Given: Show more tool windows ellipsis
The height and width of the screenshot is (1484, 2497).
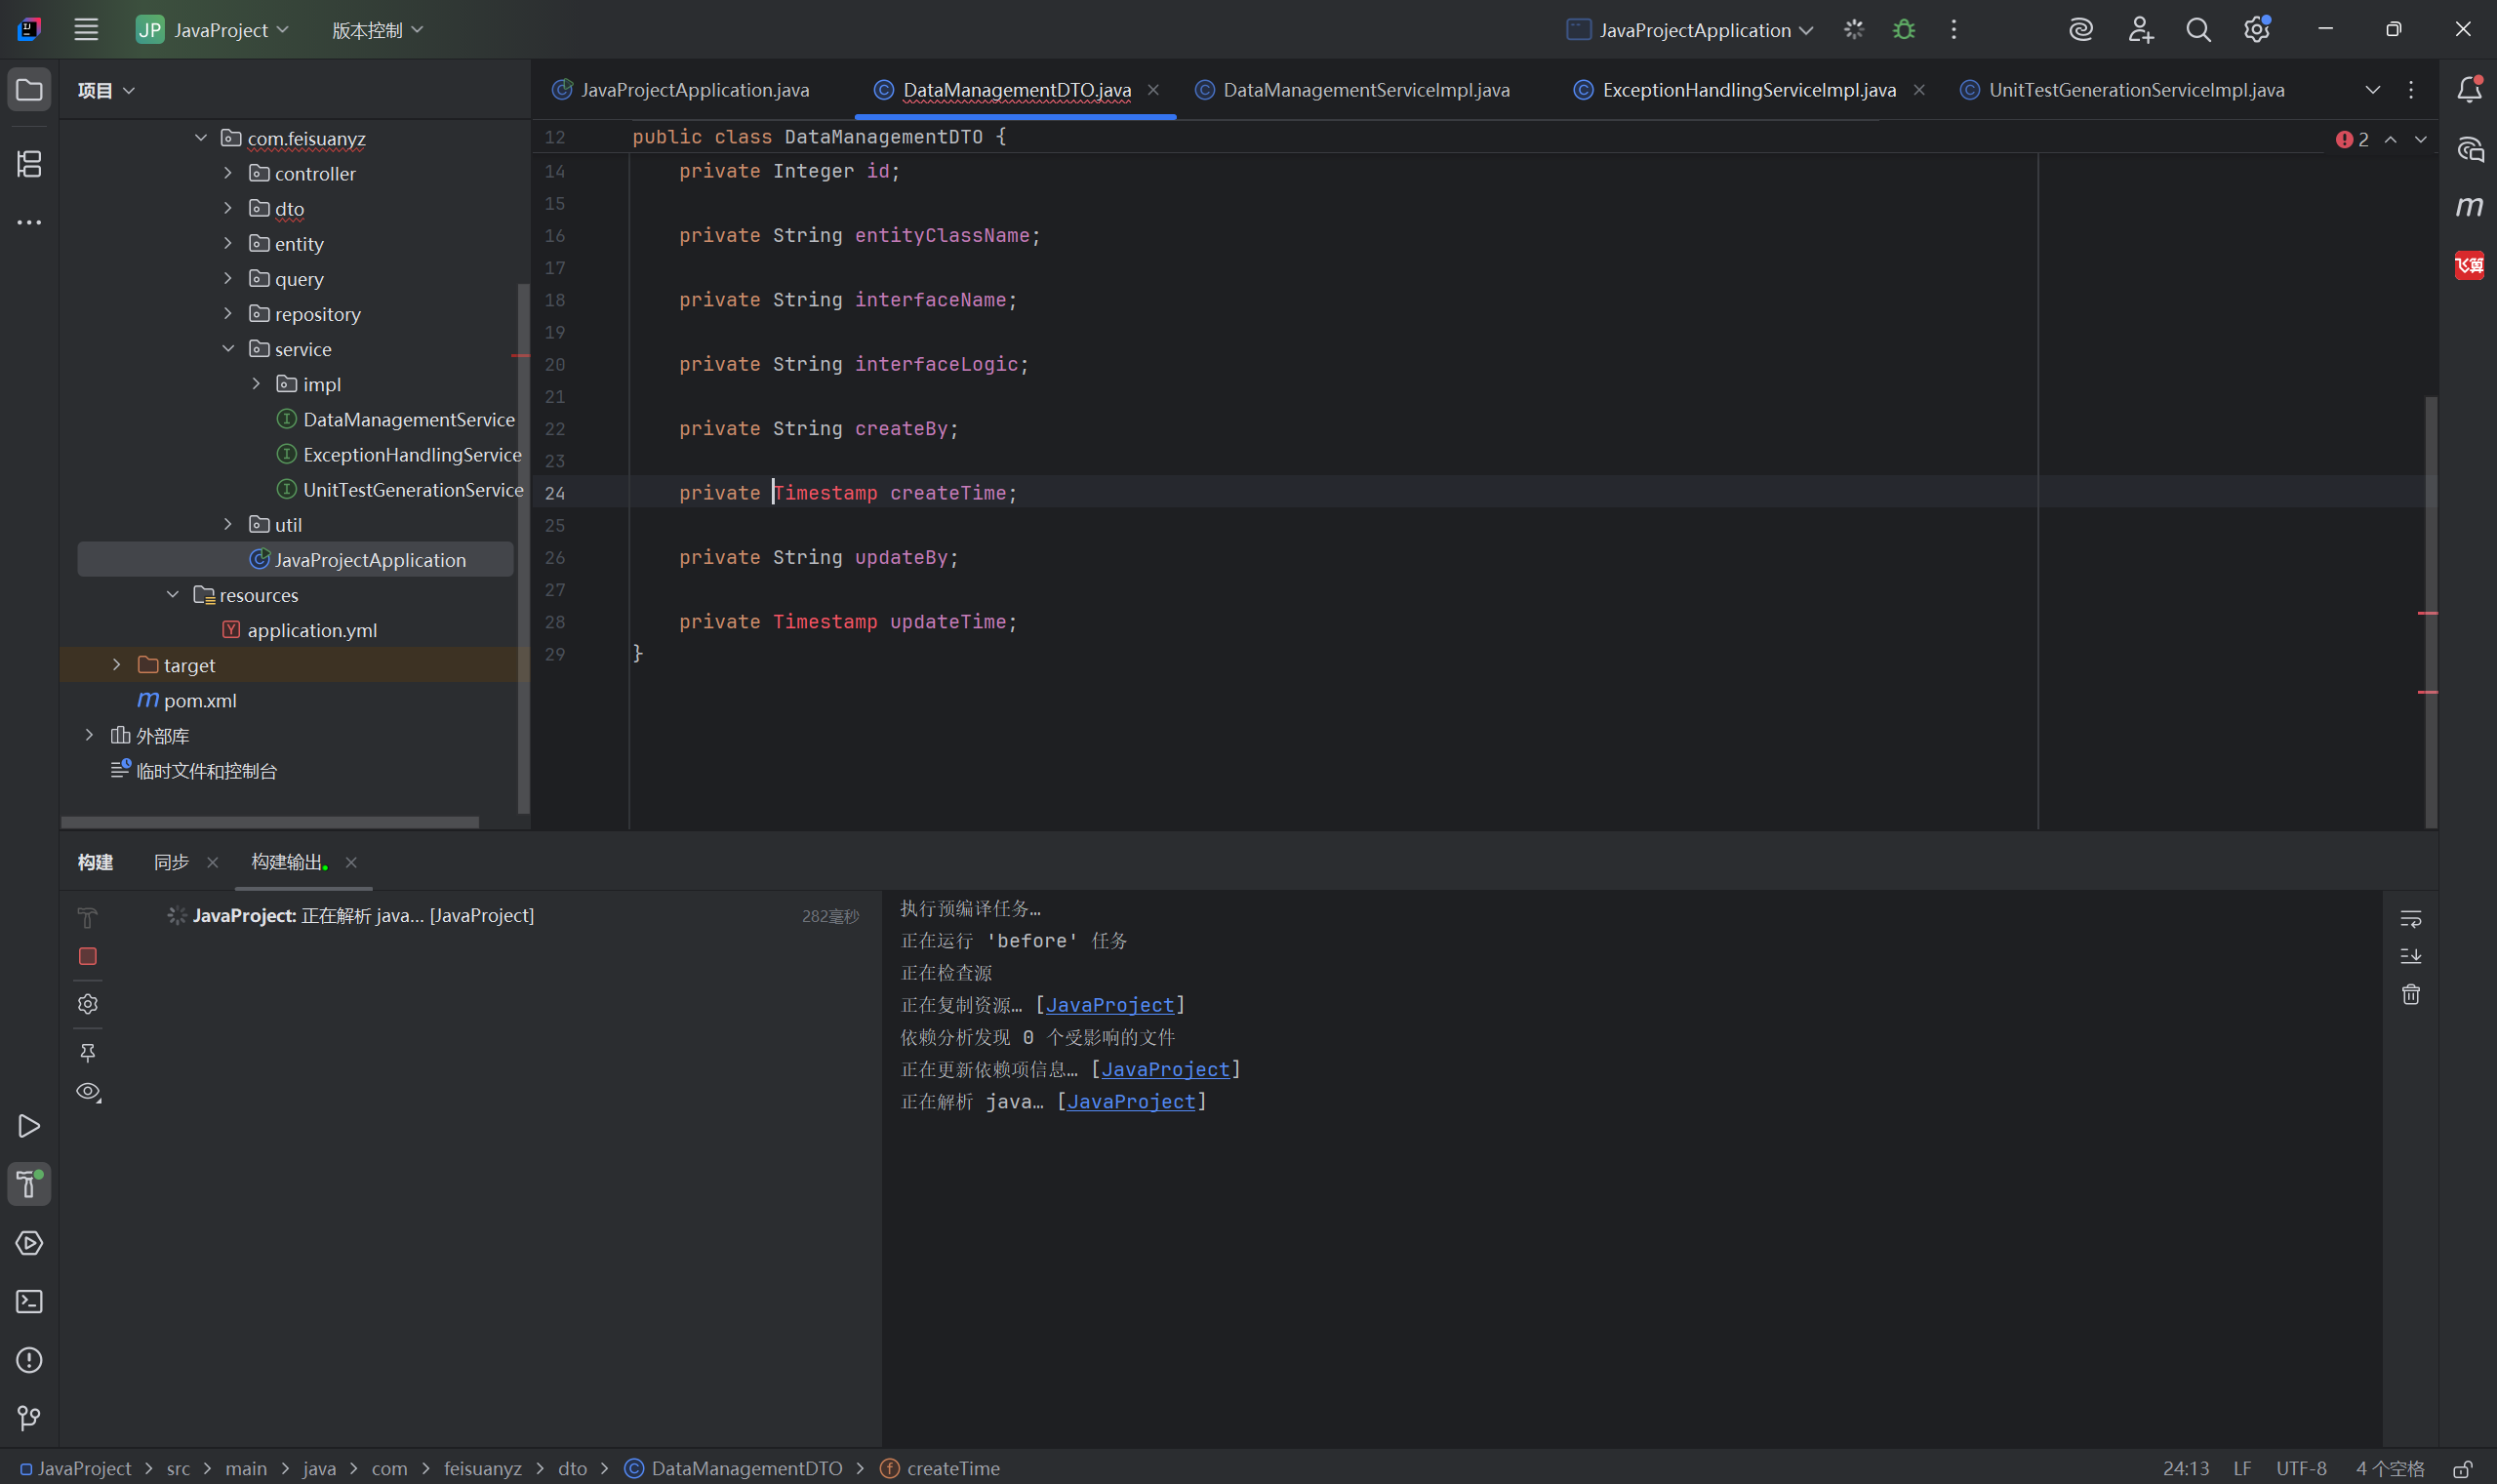Looking at the screenshot, I should pyautogui.click(x=29, y=222).
